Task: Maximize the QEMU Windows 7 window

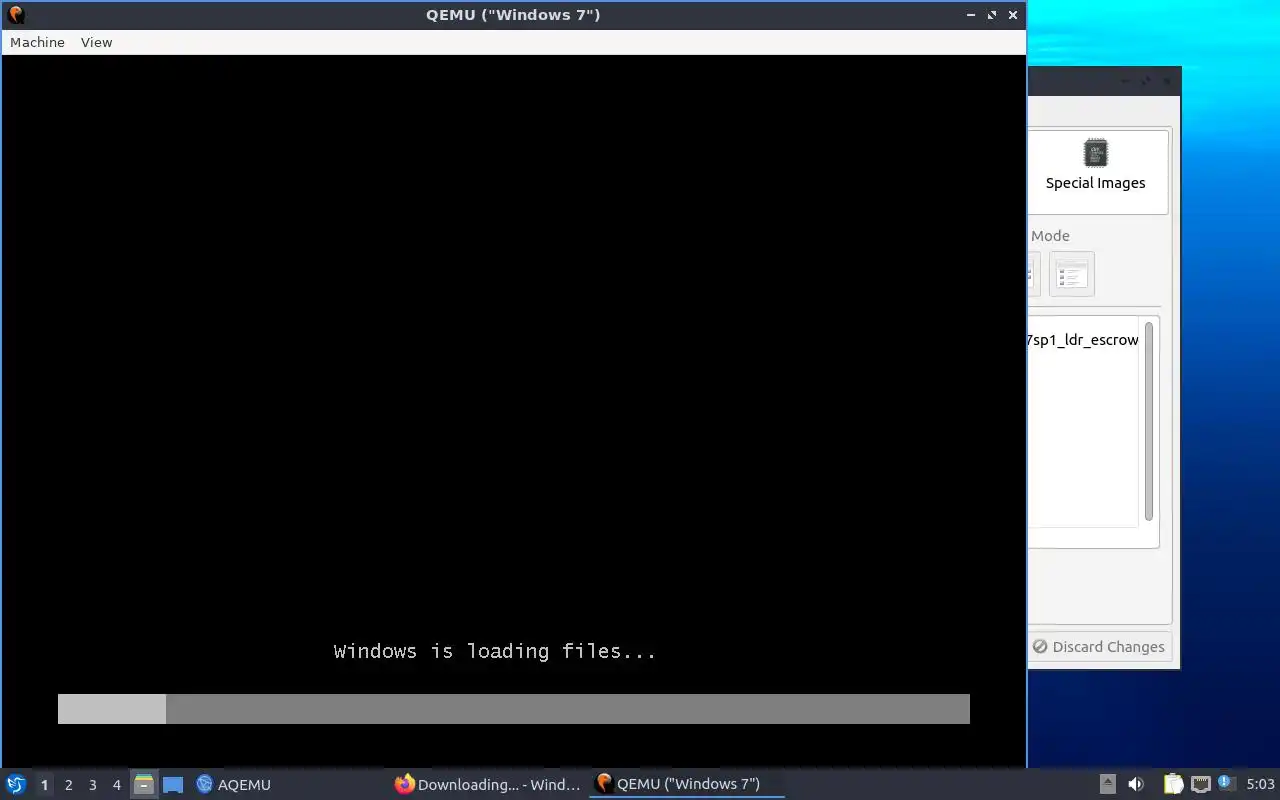Action: point(992,15)
